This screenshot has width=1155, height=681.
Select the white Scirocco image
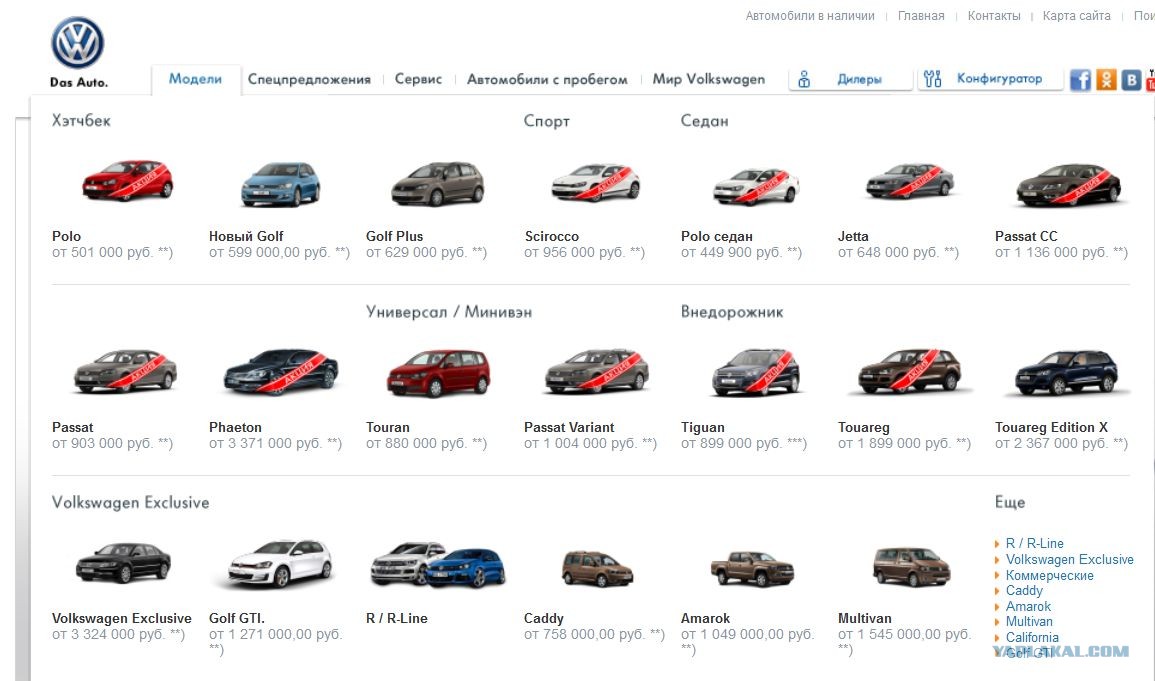click(x=596, y=183)
